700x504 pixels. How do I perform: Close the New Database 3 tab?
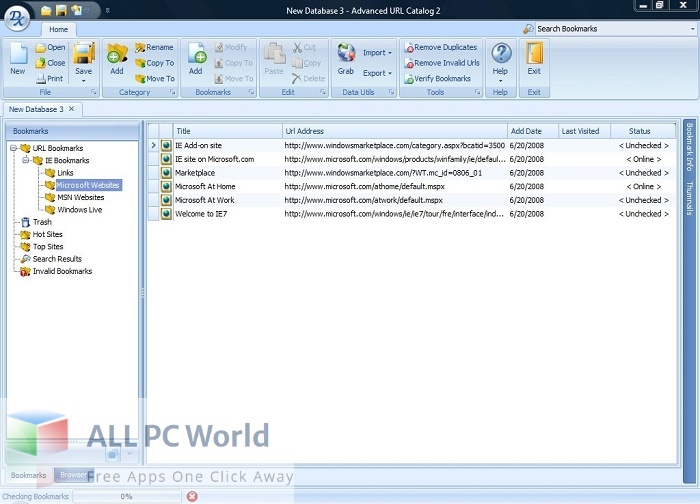[x=71, y=109]
